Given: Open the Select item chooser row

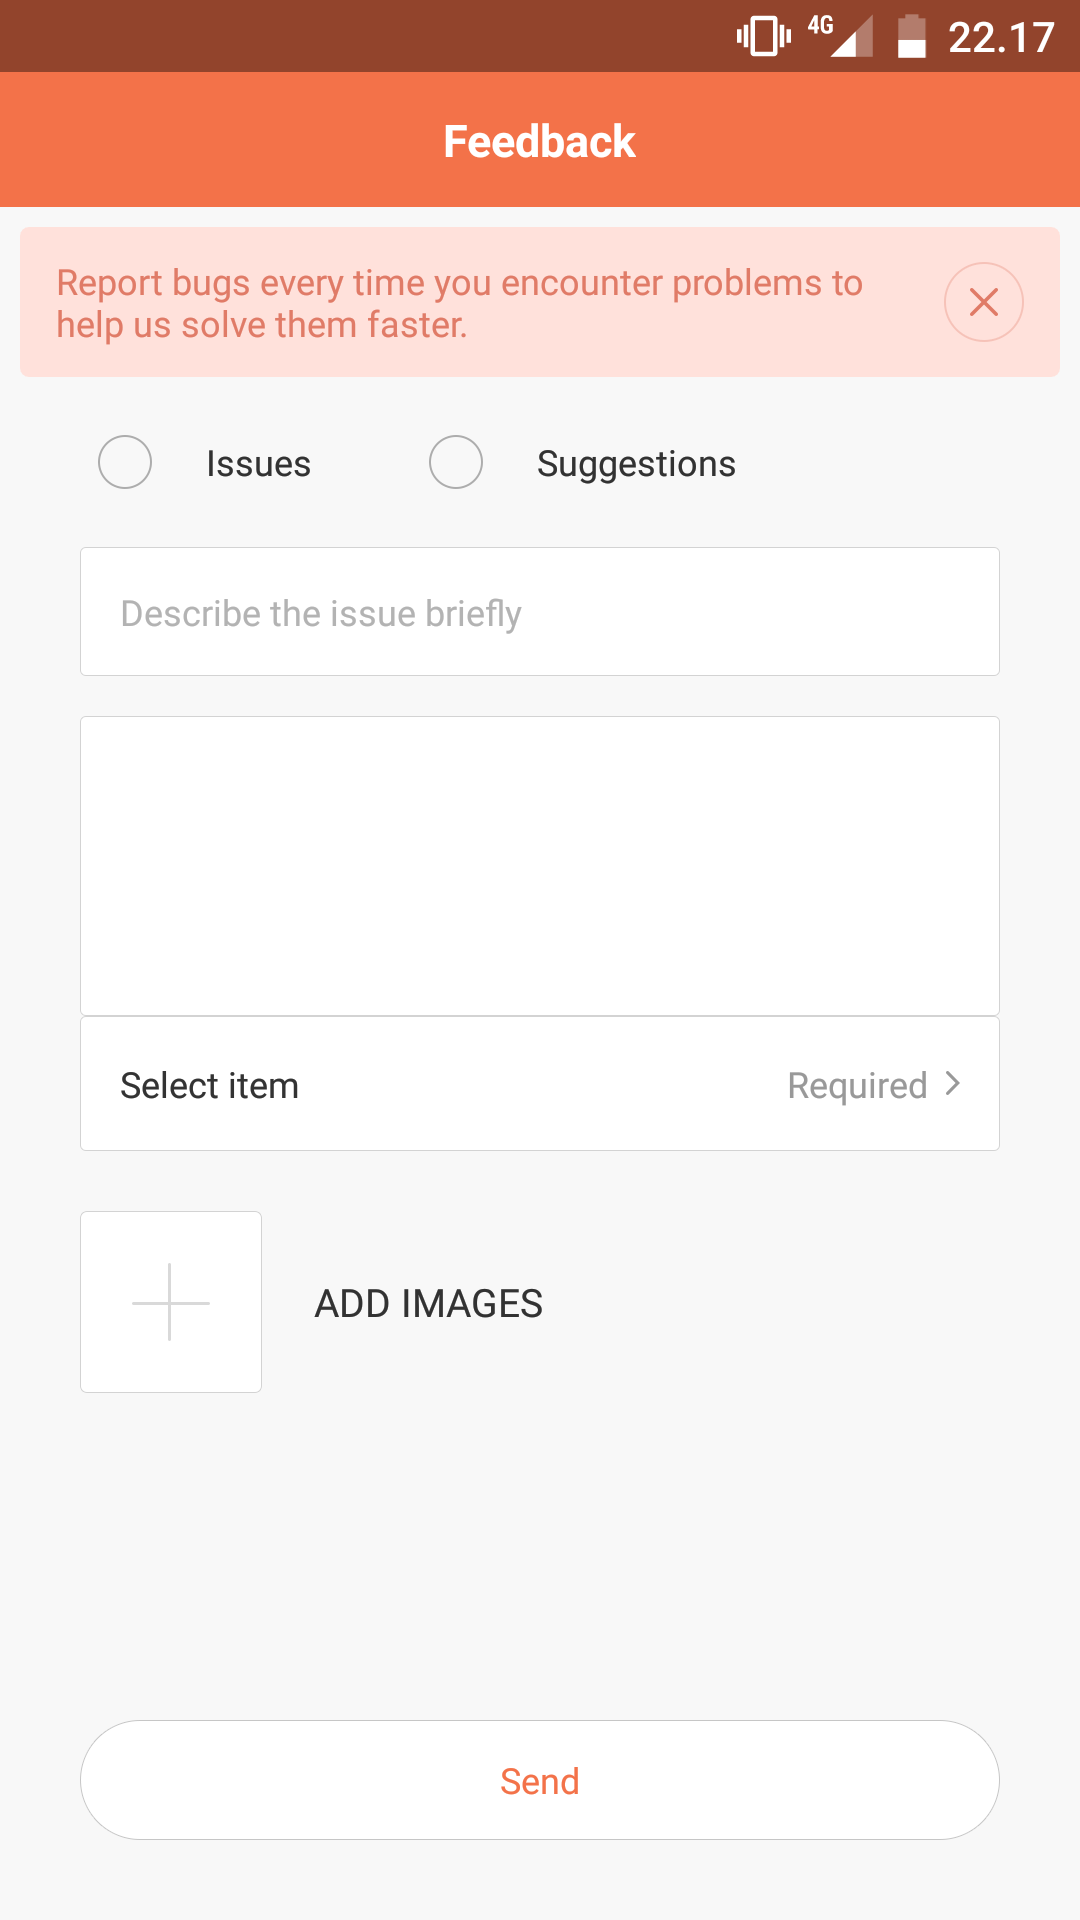Looking at the screenshot, I should tap(540, 1084).
